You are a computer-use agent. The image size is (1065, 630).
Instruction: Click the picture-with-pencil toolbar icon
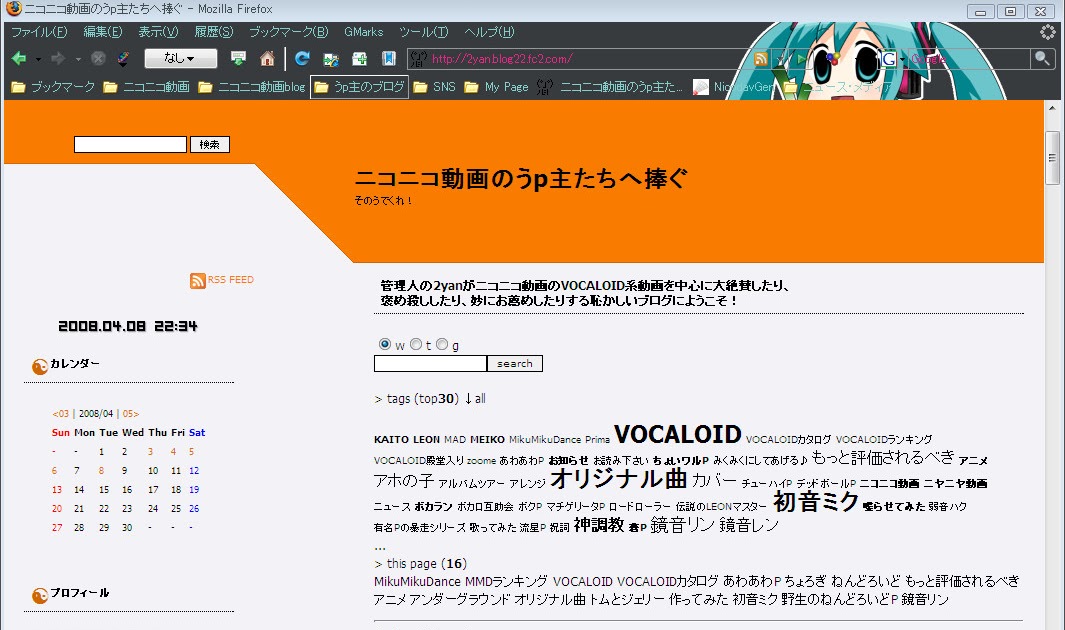coord(331,60)
